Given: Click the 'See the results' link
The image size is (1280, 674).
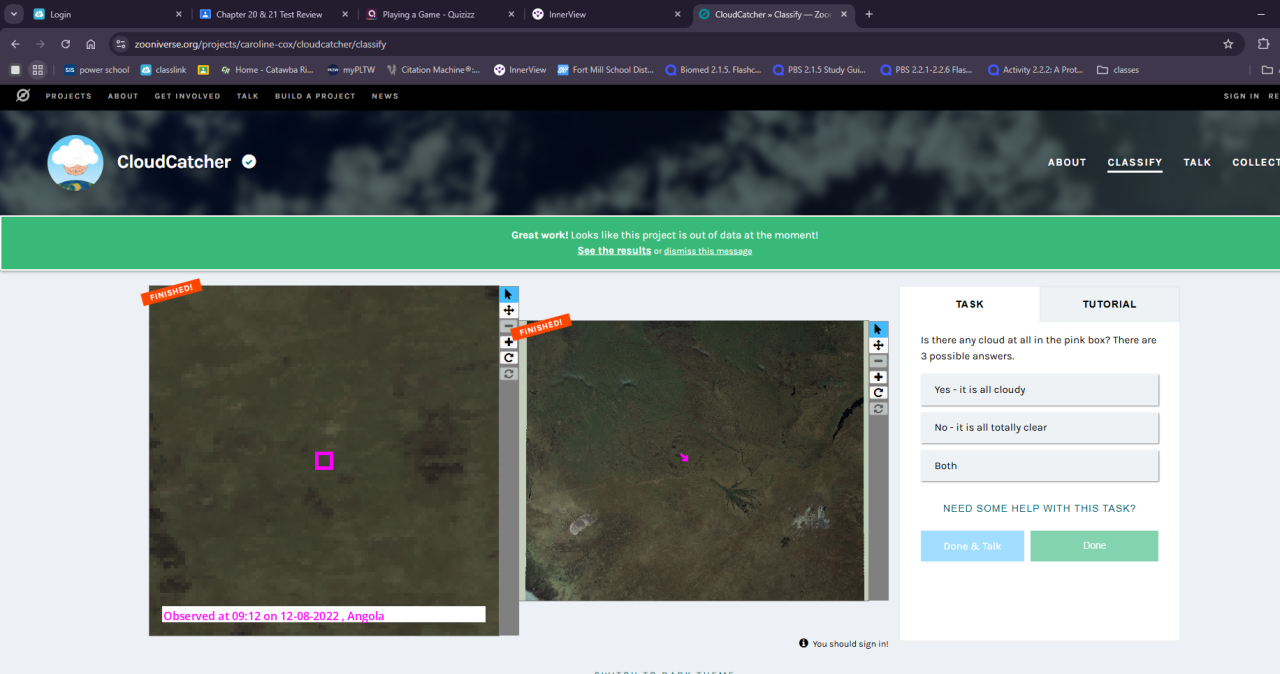Looking at the screenshot, I should point(614,251).
